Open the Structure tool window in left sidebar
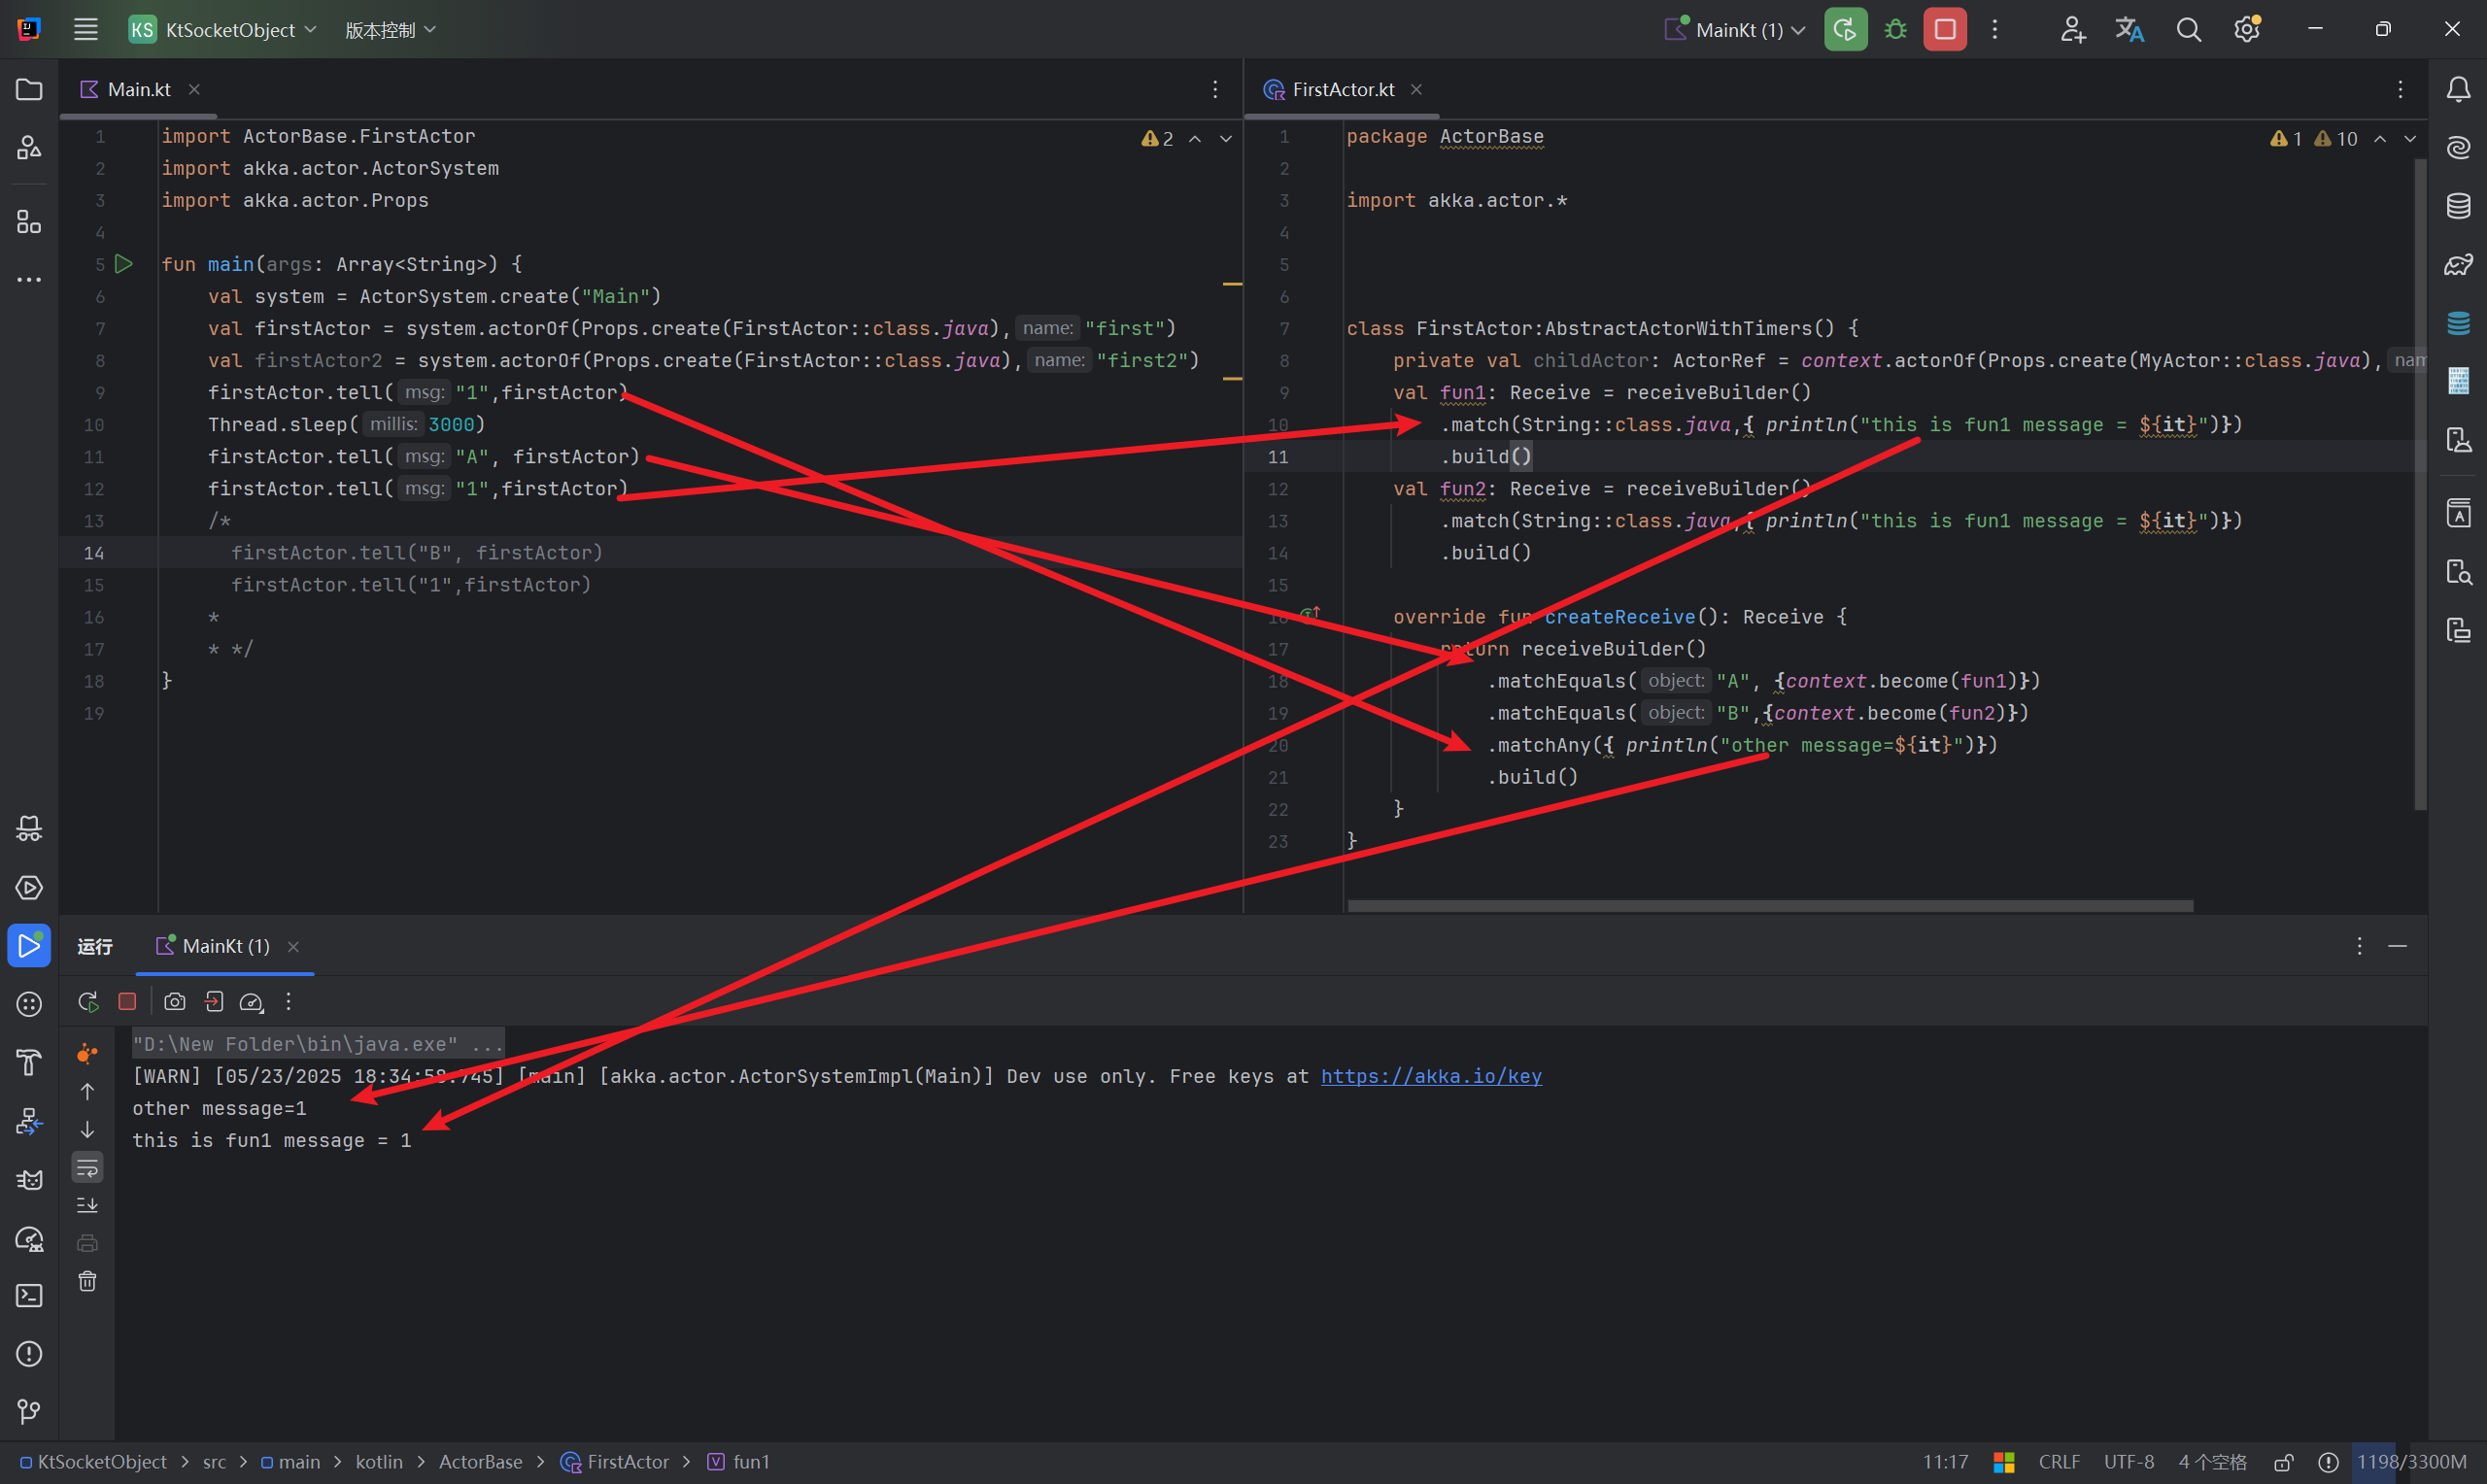 point(29,221)
